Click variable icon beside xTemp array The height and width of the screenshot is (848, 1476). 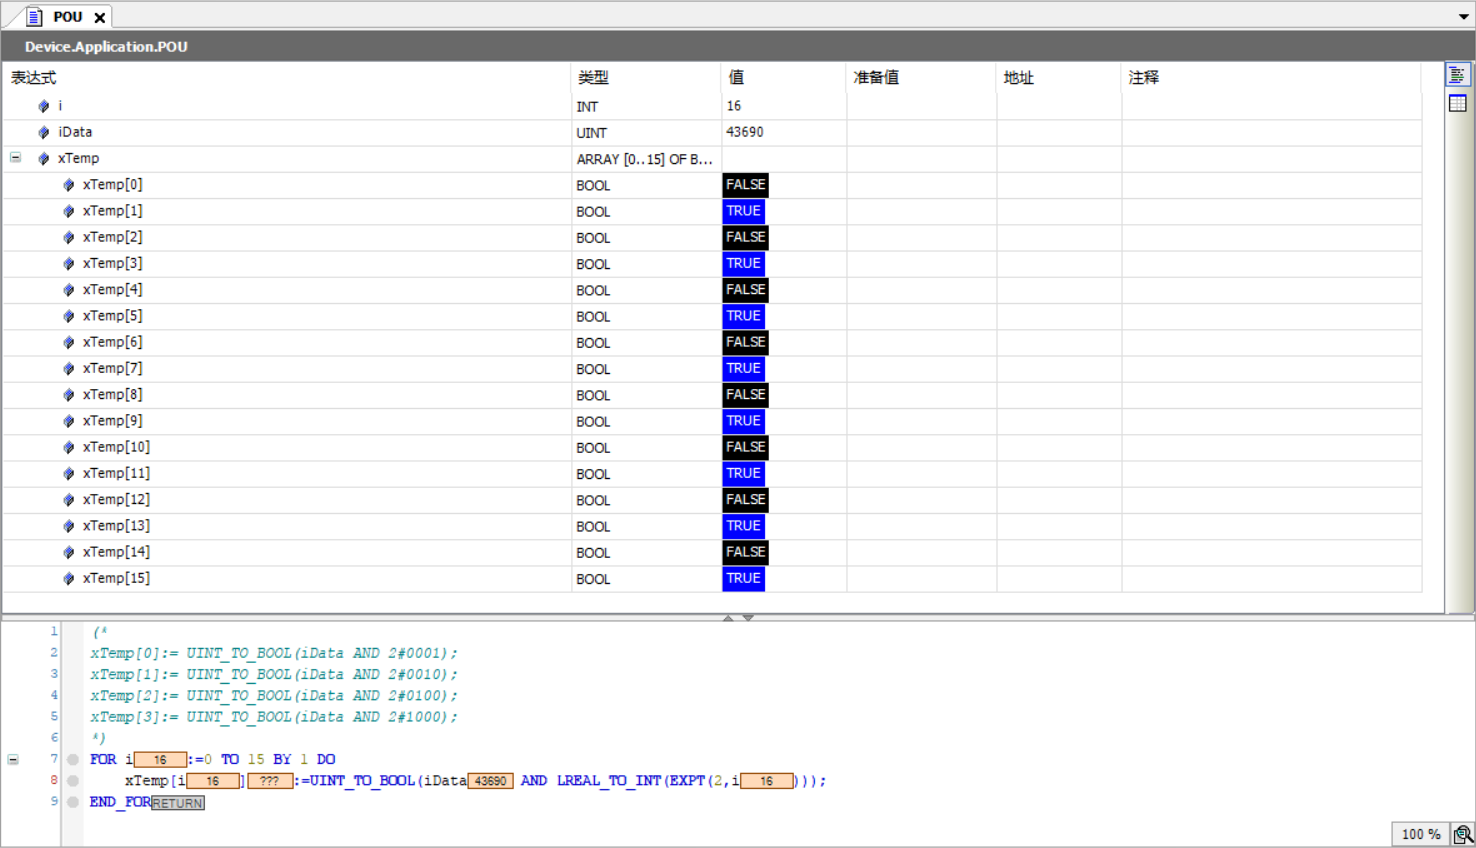pos(44,158)
